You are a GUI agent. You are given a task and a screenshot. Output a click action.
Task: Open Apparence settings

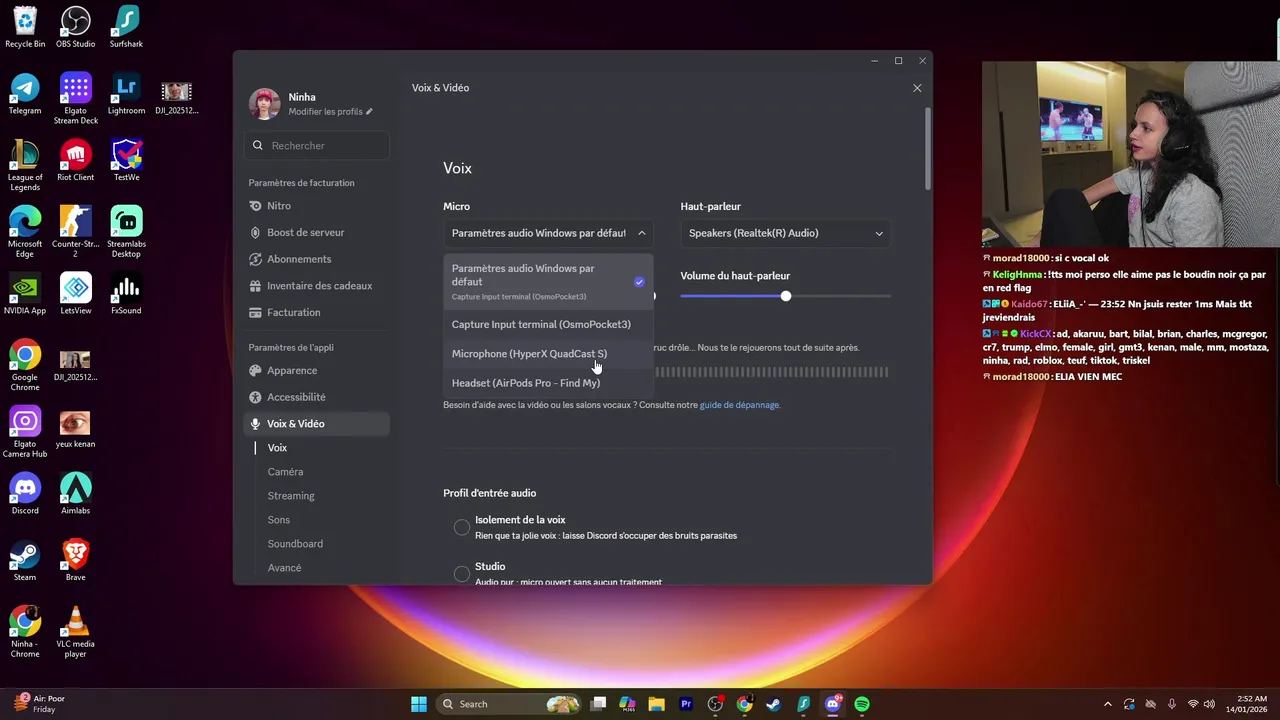(317, 370)
